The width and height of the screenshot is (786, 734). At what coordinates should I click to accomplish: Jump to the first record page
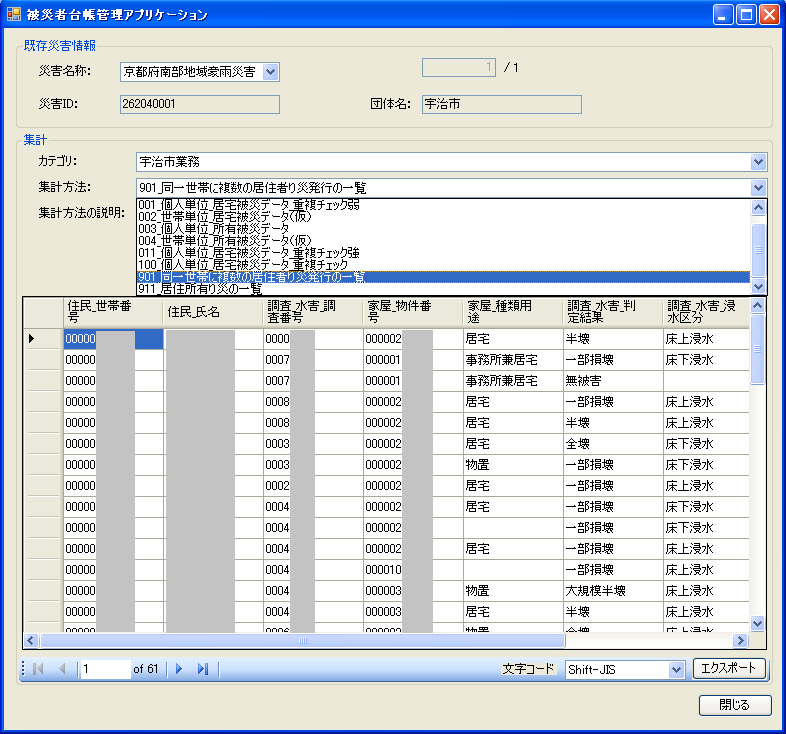(x=39, y=669)
